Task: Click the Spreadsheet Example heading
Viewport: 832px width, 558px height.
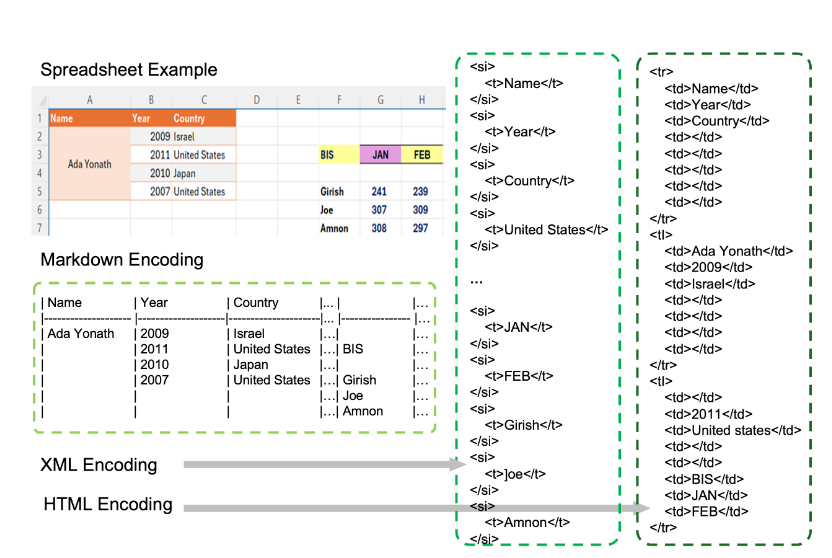Action: tap(129, 70)
